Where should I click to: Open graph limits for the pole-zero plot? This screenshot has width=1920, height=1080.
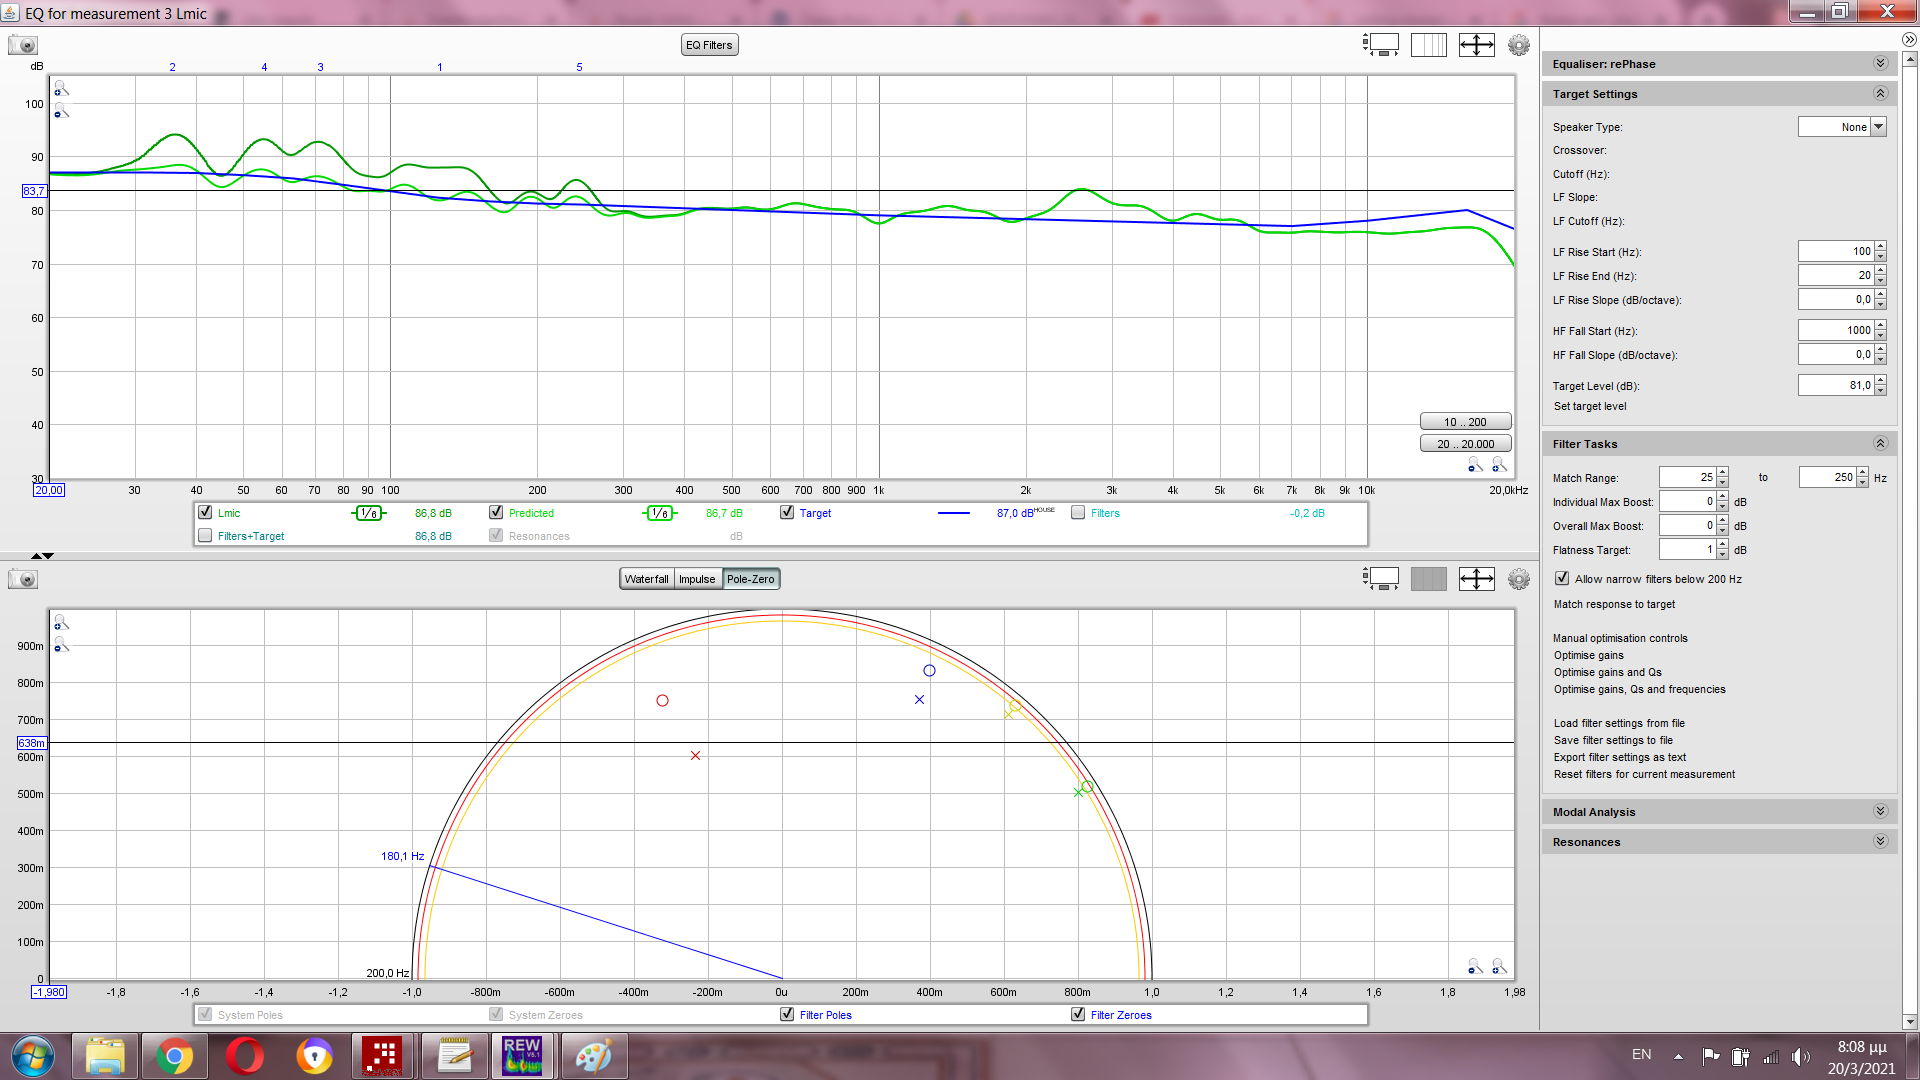(x=1476, y=579)
